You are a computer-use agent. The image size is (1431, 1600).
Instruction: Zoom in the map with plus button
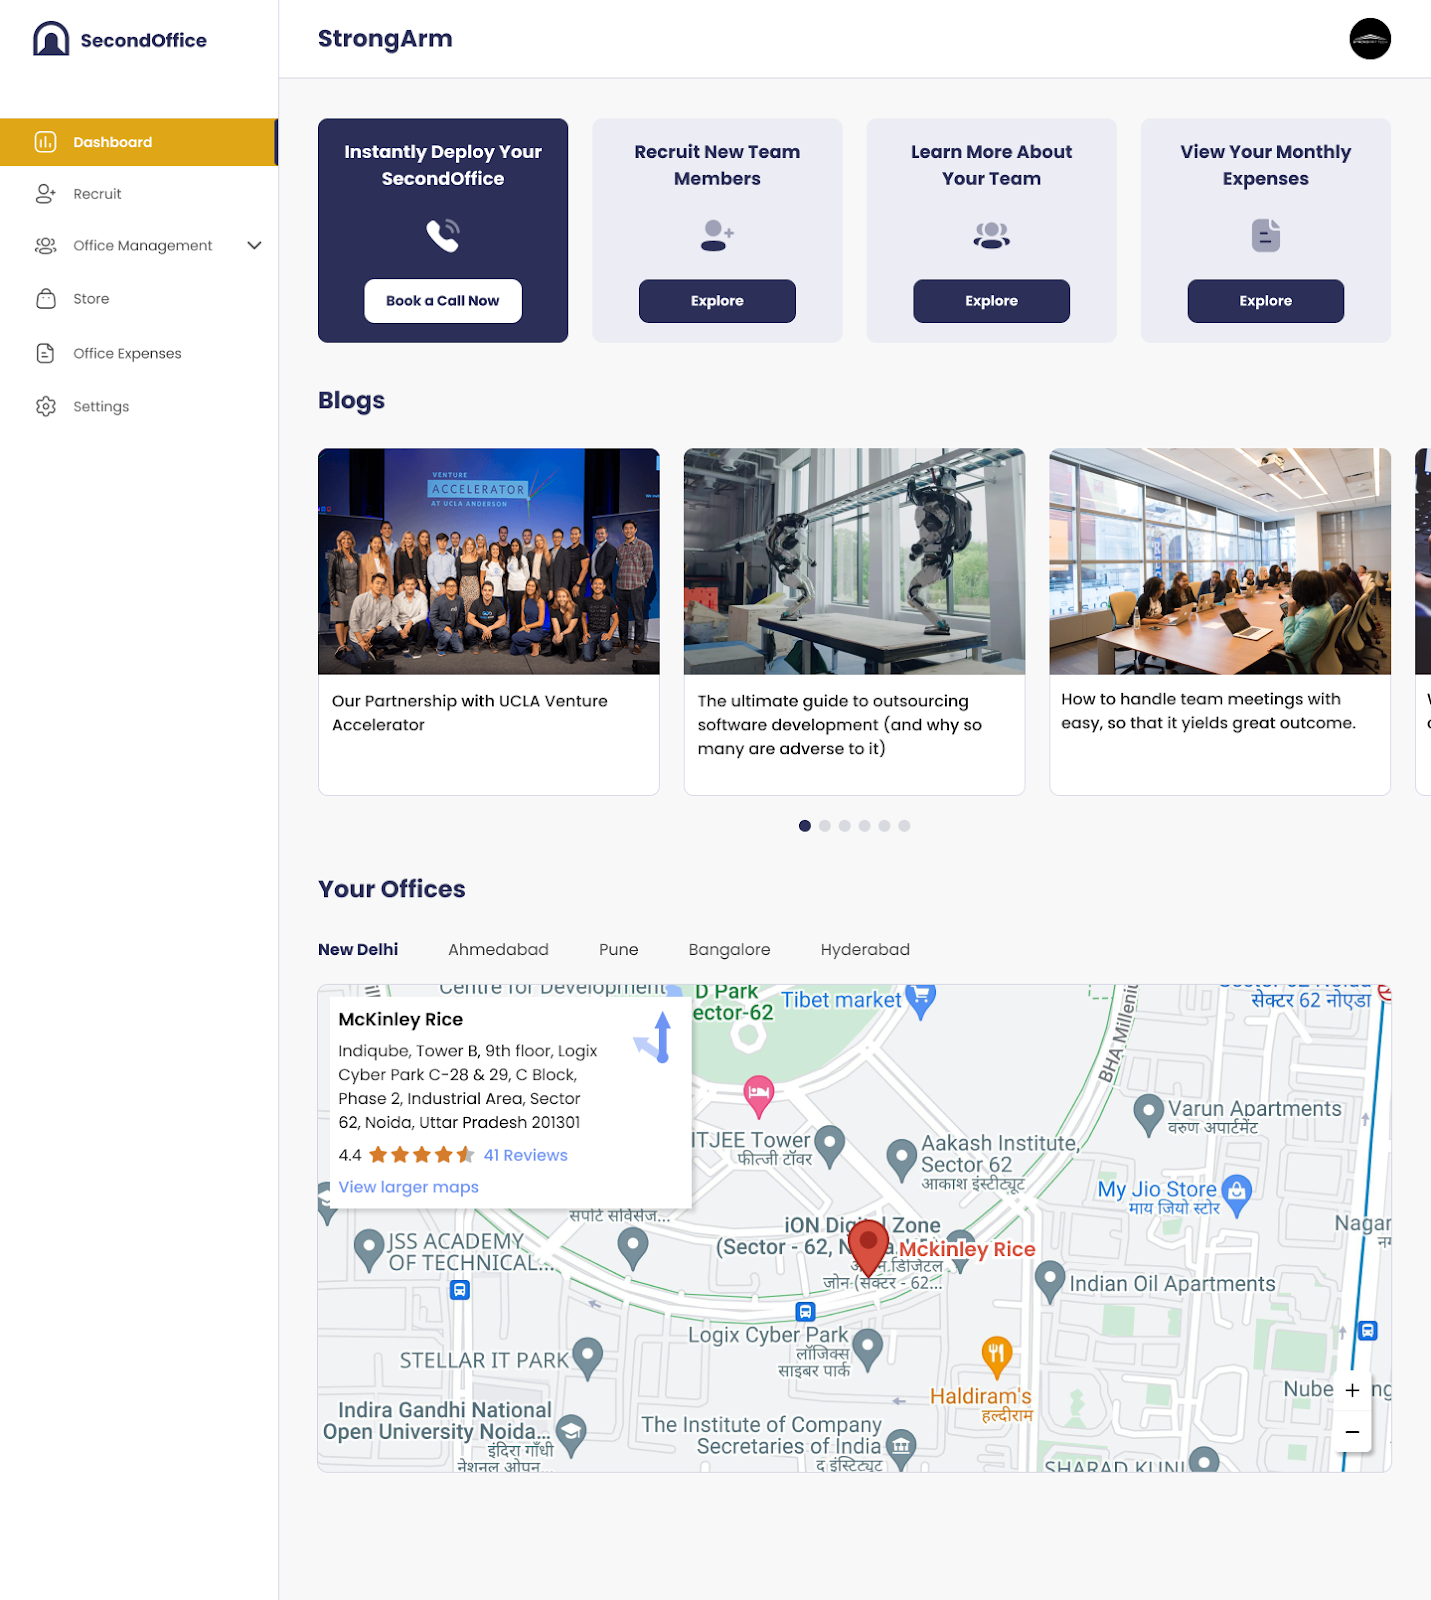pyautogui.click(x=1352, y=1390)
